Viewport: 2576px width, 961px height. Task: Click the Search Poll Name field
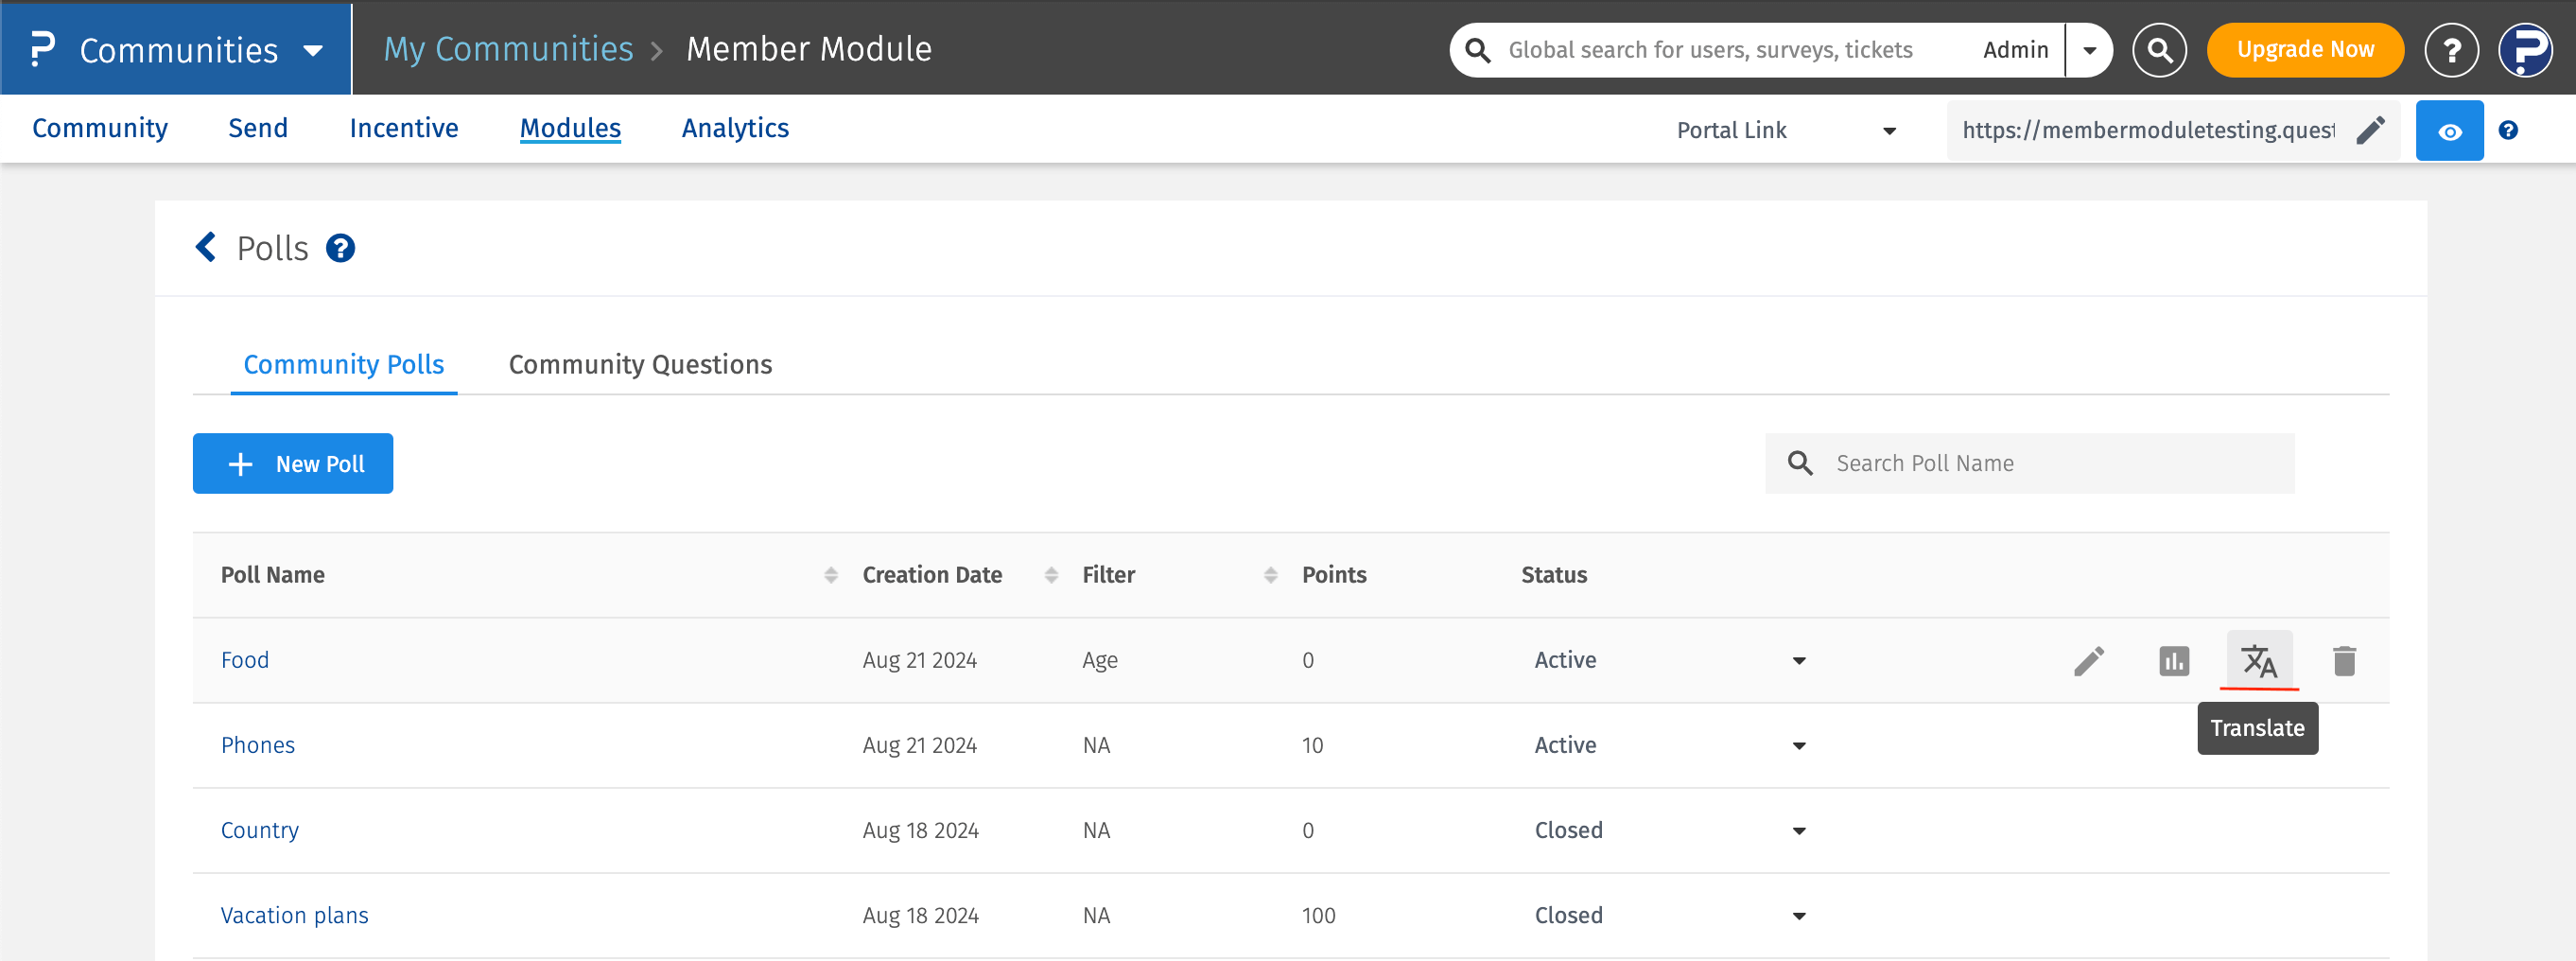2050,463
